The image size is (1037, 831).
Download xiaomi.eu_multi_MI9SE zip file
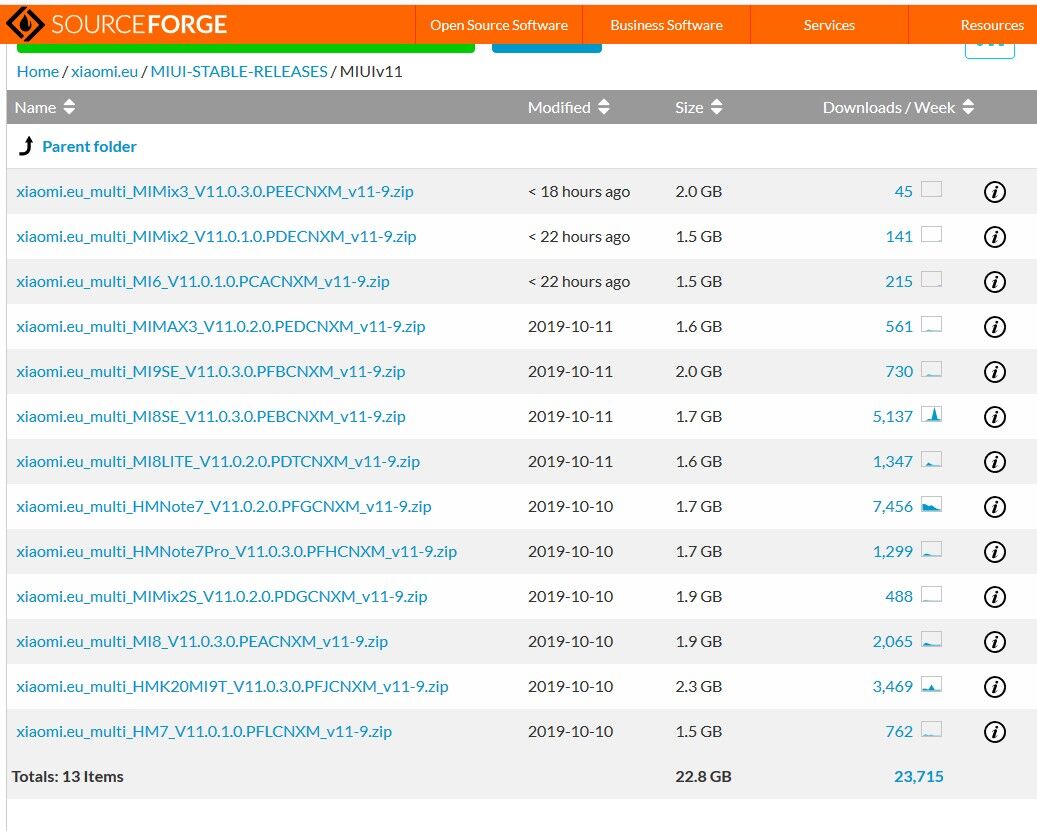coord(211,372)
